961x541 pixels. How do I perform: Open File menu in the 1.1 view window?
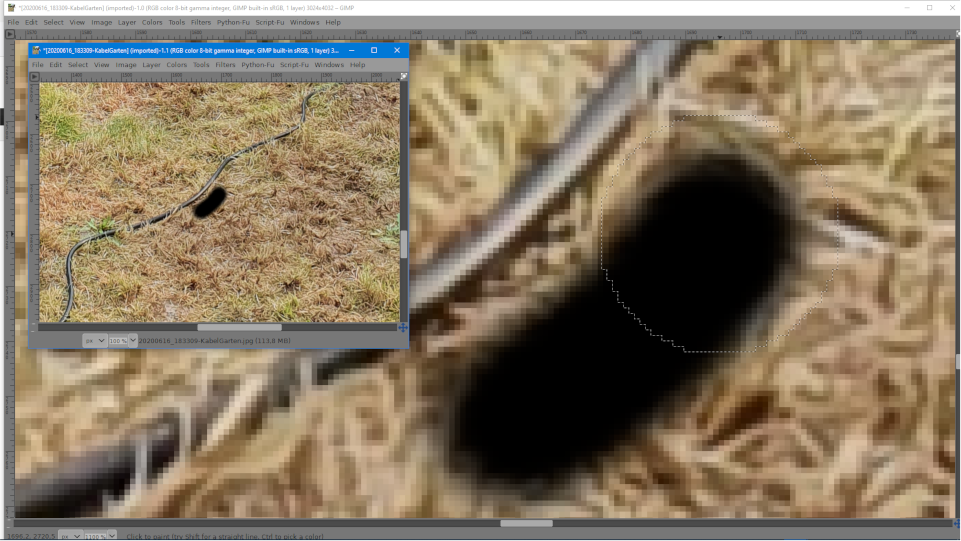pos(37,65)
